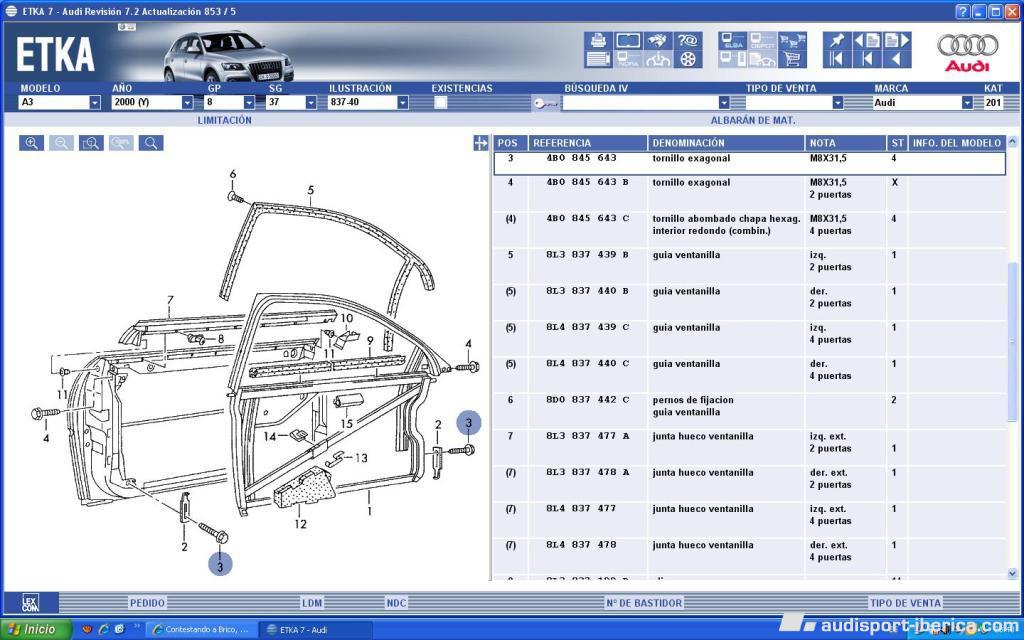The image size is (1024, 640).
Task: Click the four-arrow move pane icon
Action: (481, 143)
